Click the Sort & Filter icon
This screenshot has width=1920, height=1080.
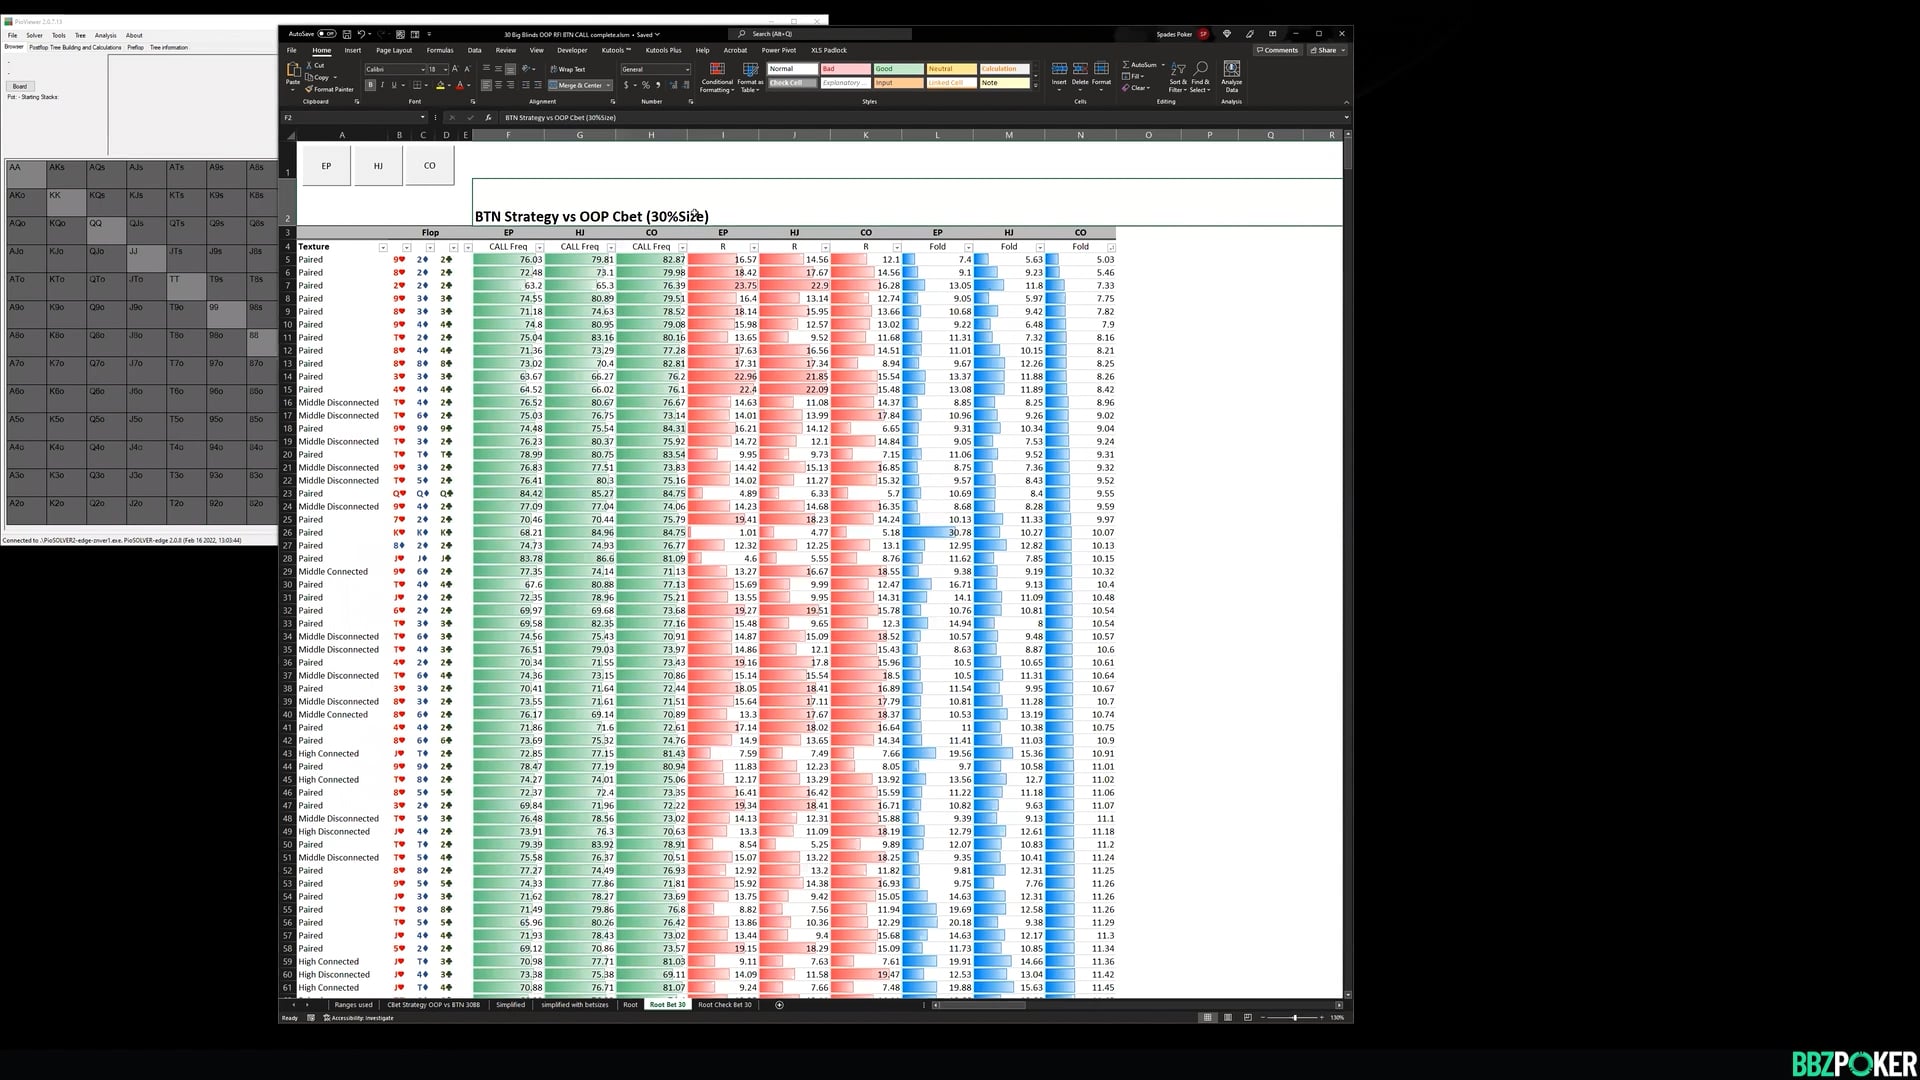pos(1178,70)
